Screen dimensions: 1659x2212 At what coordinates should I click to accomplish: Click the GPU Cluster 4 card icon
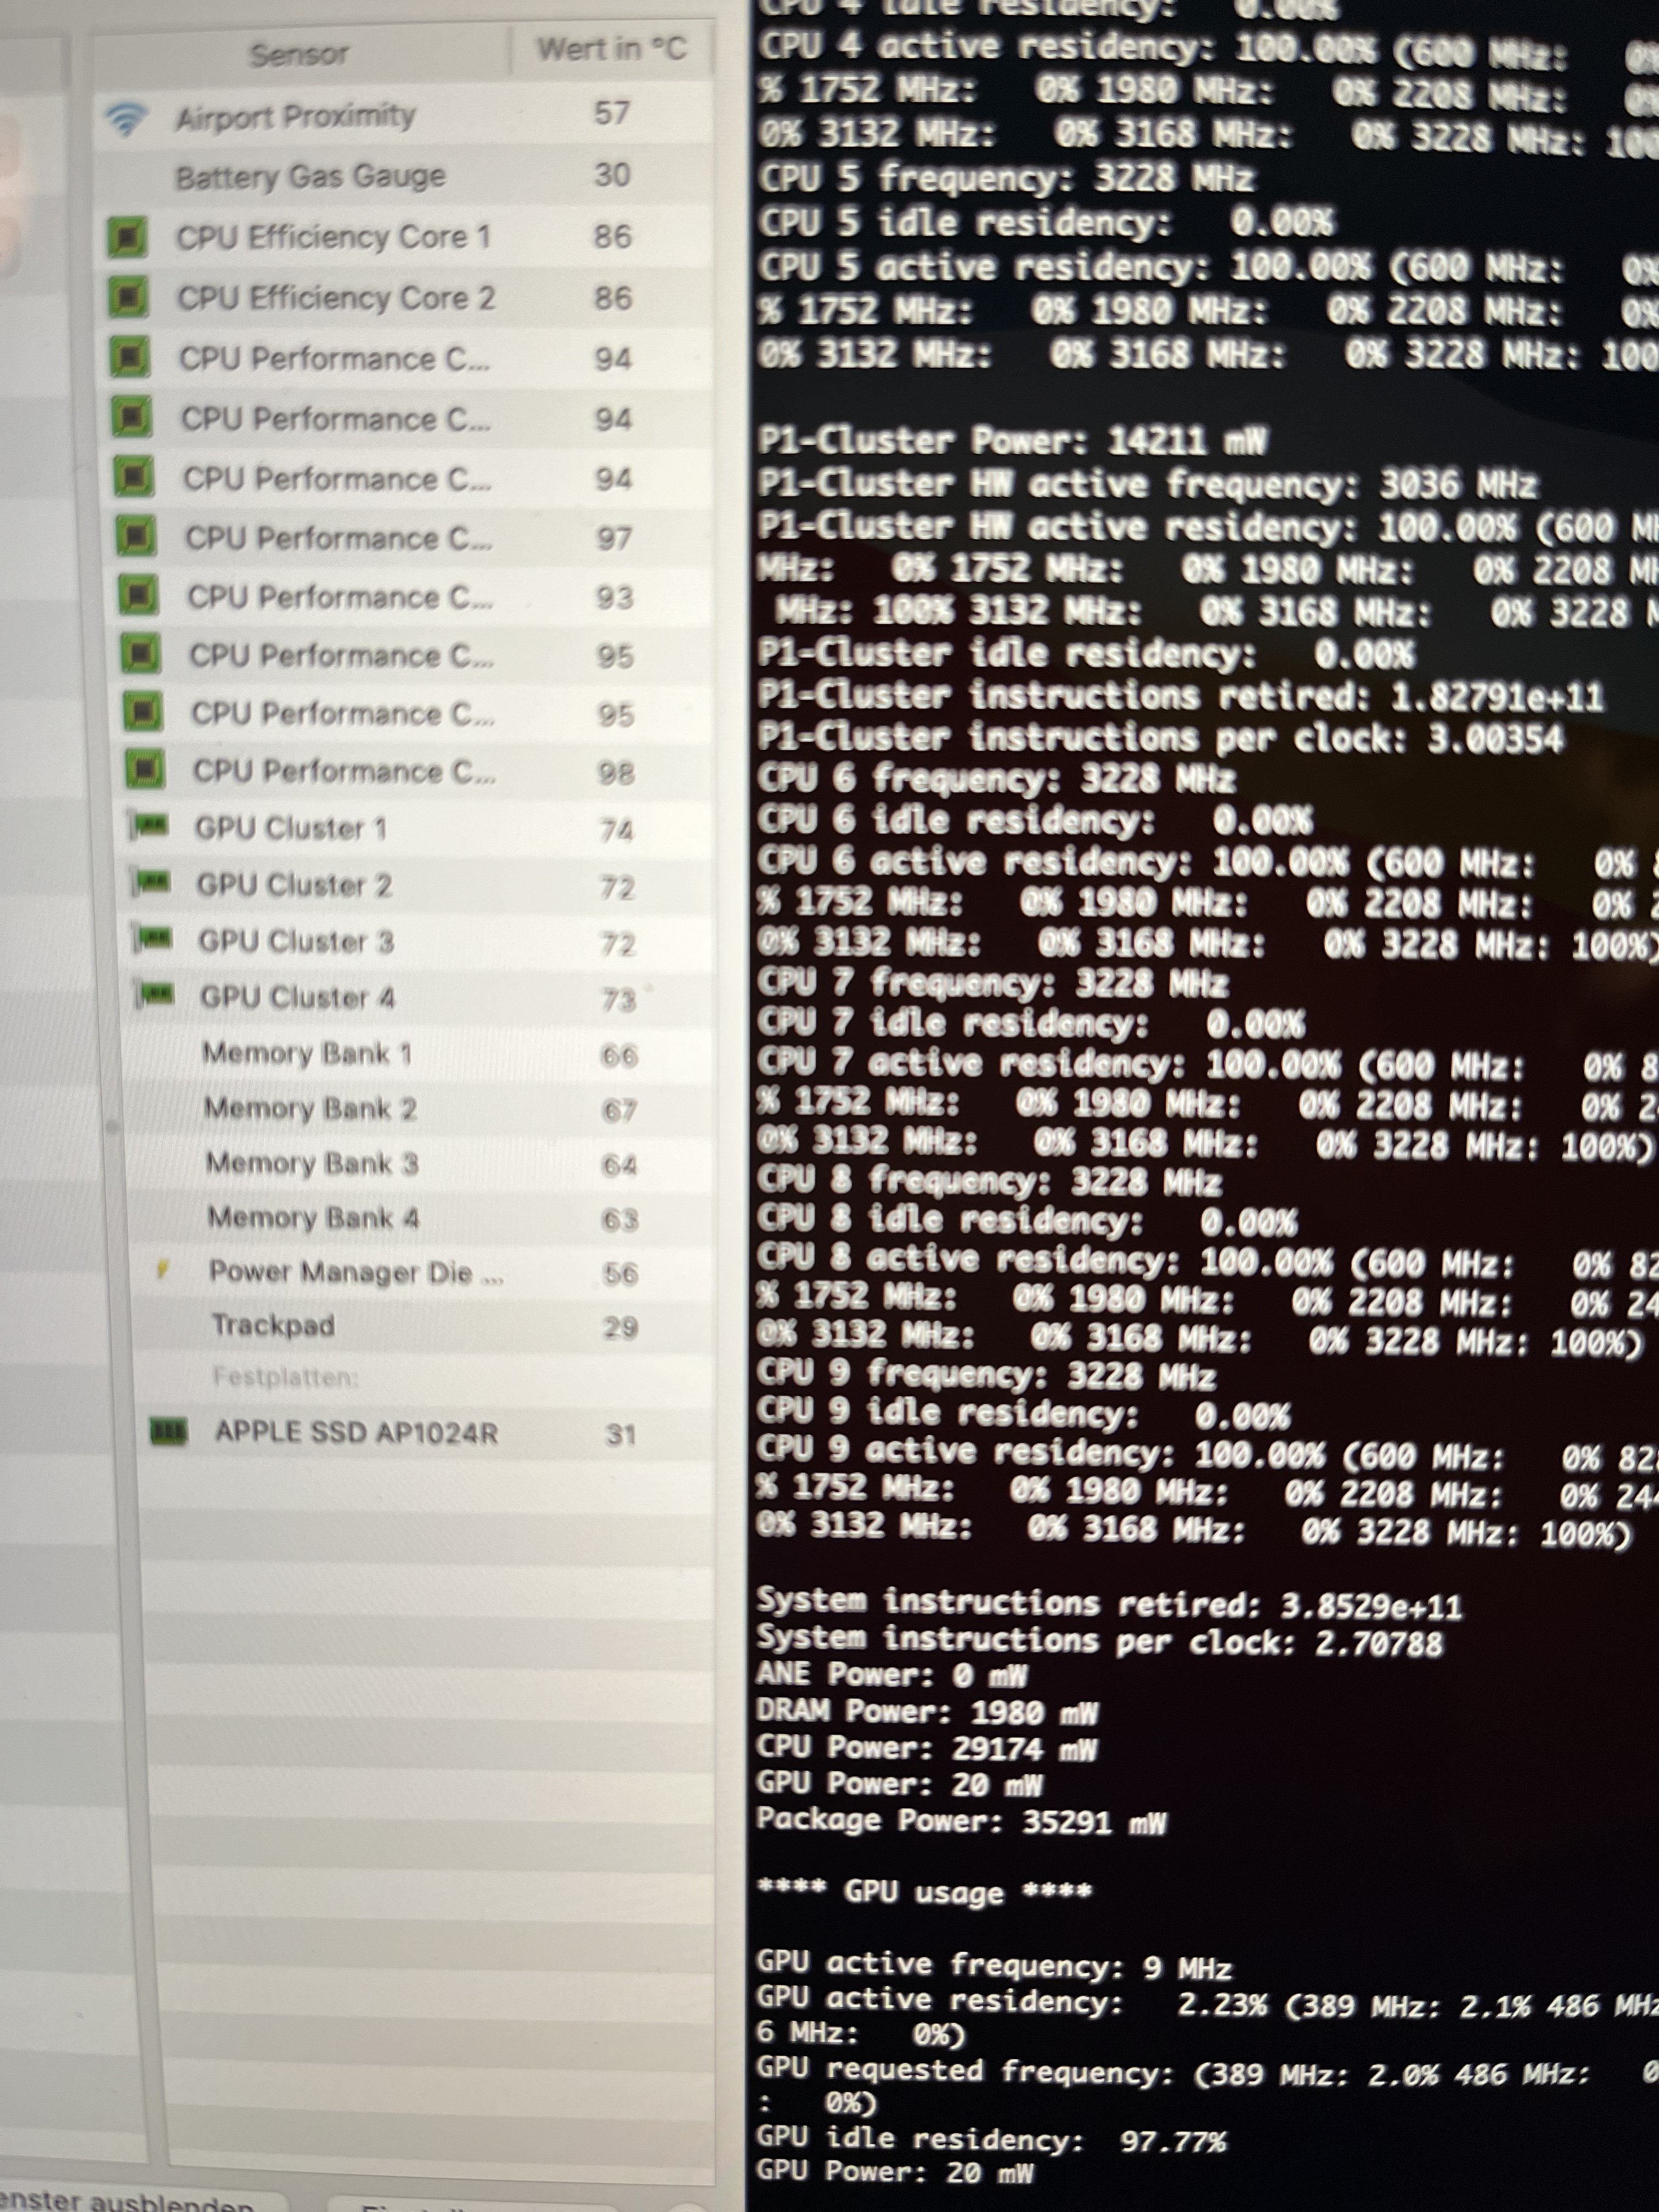(156, 994)
